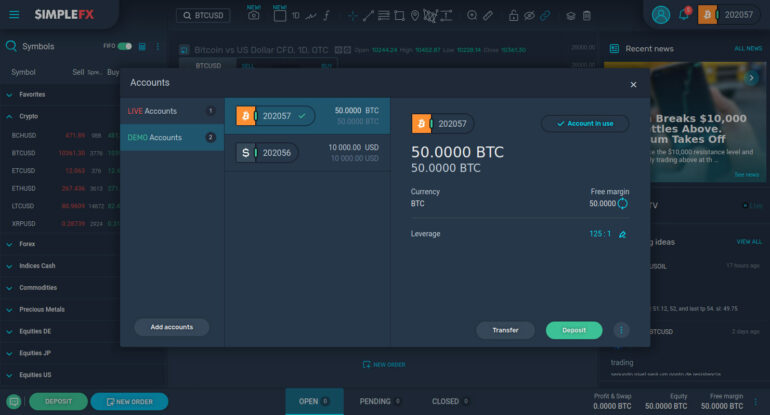
Task: Toggle lock all drawing tools
Action: pyautogui.click(x=513, y=16)
